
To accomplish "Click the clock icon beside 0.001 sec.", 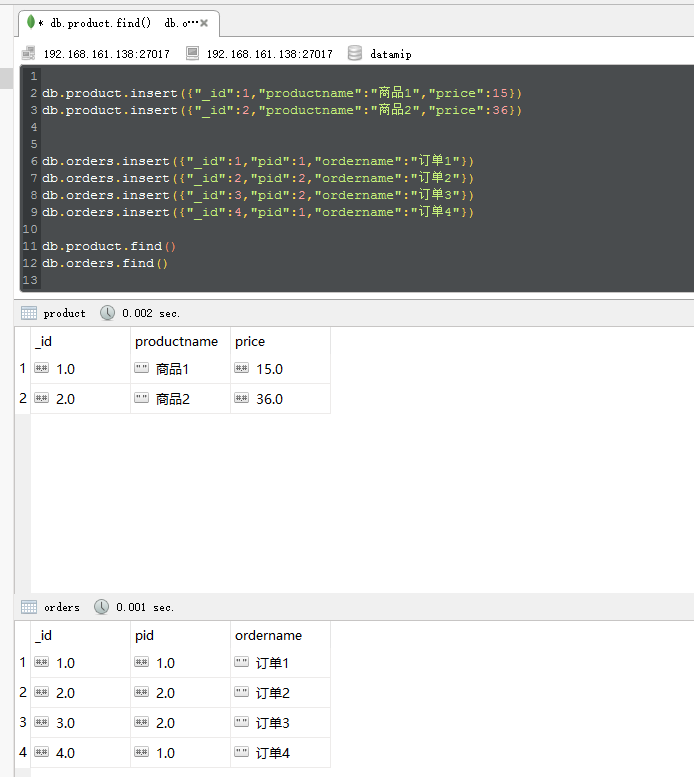I will coord(102,607).
